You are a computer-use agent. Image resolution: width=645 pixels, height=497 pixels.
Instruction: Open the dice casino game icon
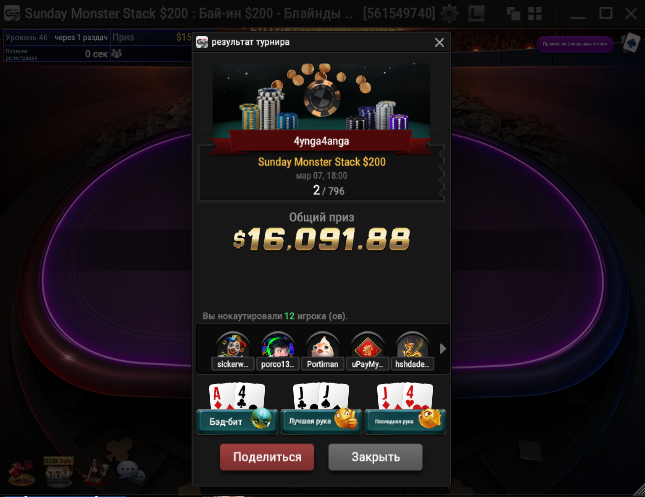[x=21, y=472]
